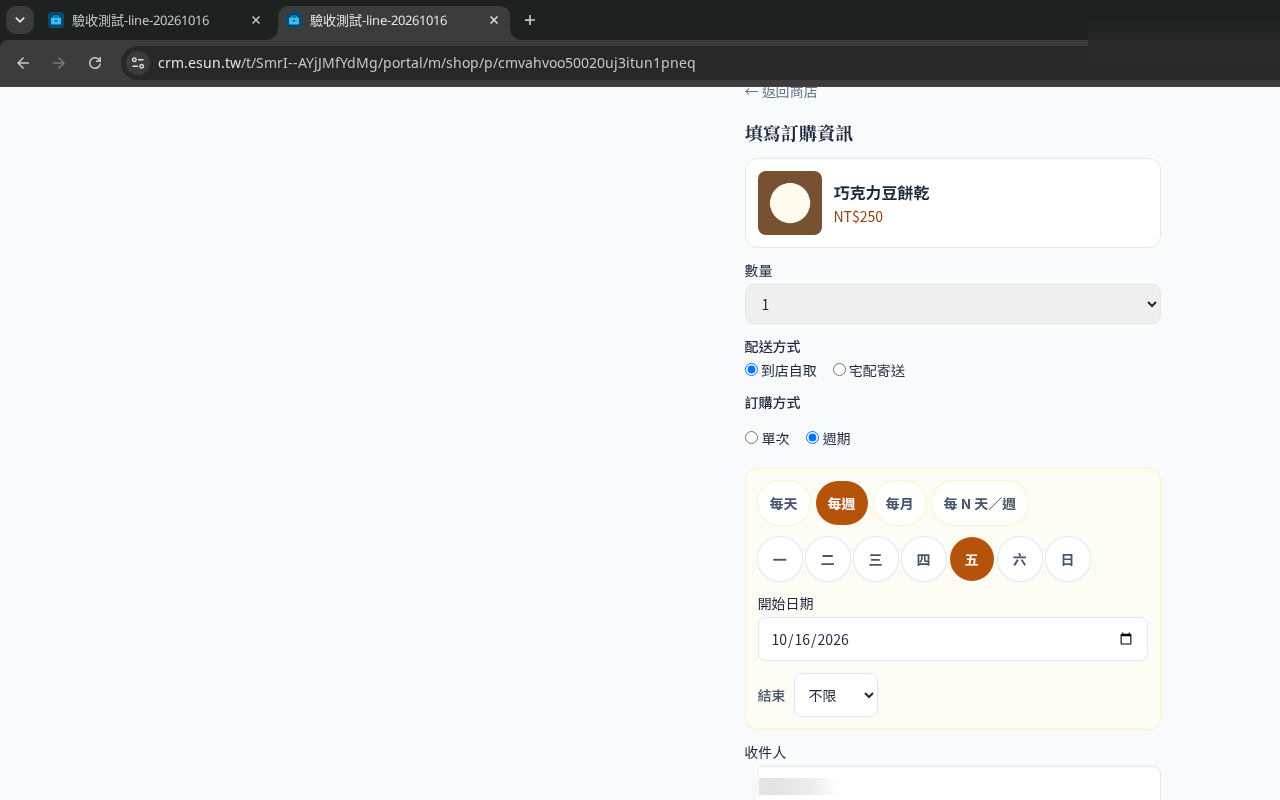Toggle weekday 五 (Friday)
Image resolution: width=1280 pixels, height=800 pixels.
(x=972, y=559)
